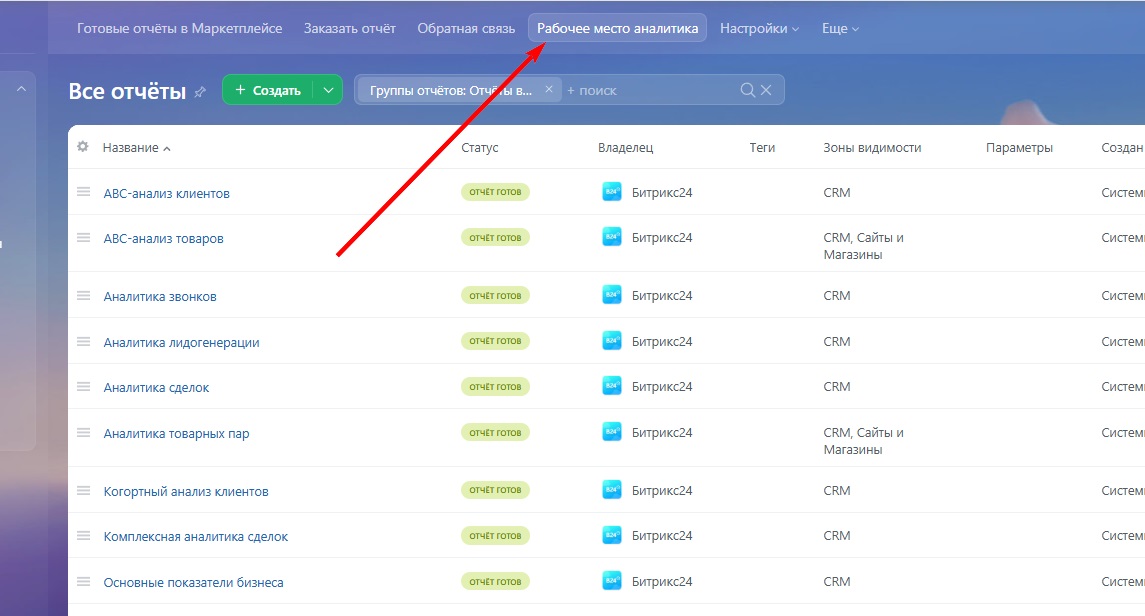The height and width of the screenshot is (616, 1145).
Task: Open row menu for Аналитика звонков
Action: click(x=84, y=295)
